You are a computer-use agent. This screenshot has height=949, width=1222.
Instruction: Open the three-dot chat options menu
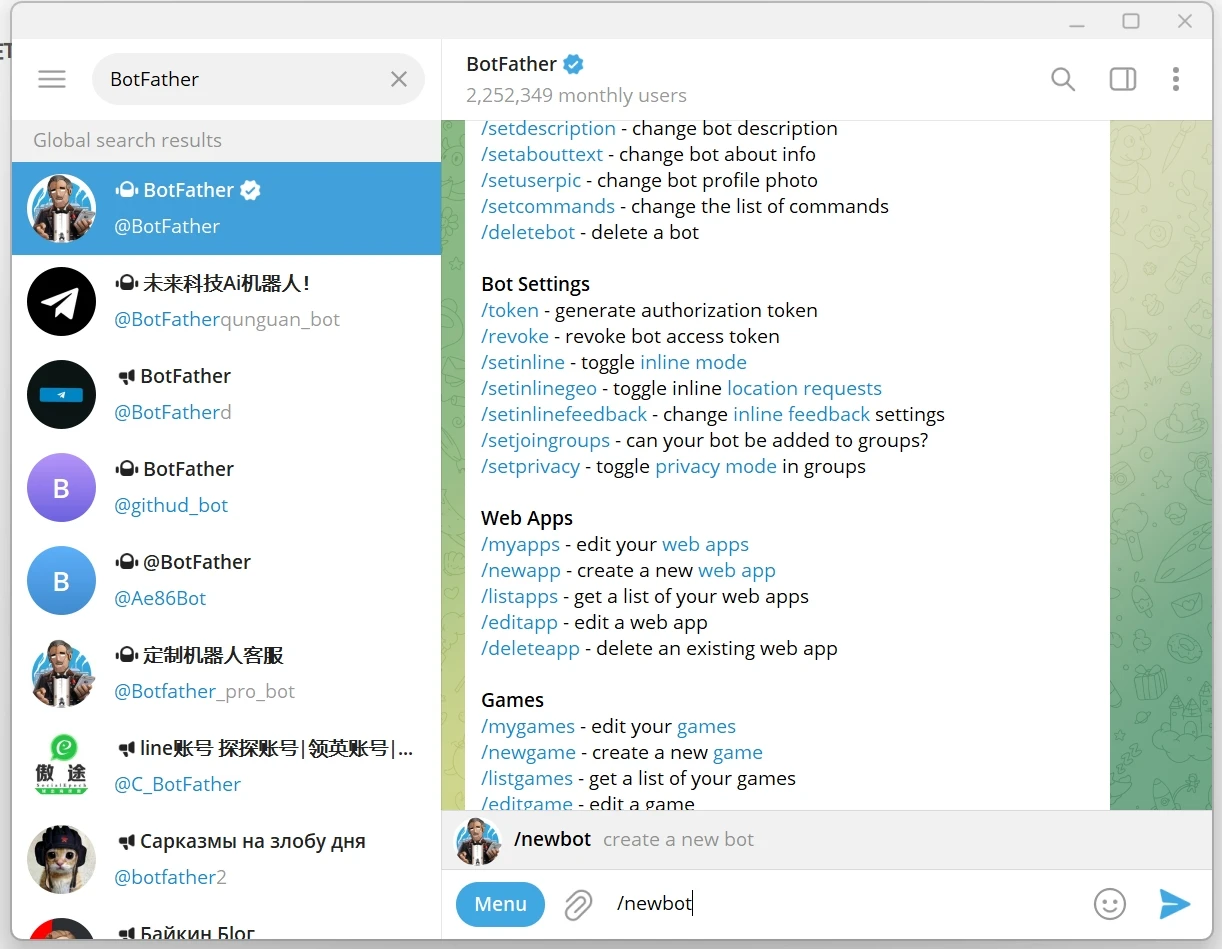tap(1175, 79)
